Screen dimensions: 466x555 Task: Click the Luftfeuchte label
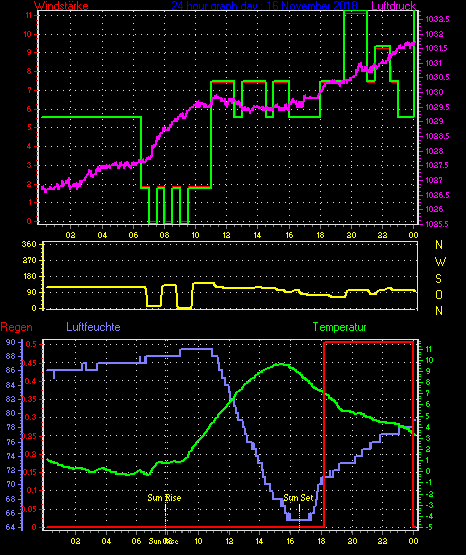point(93,327)
